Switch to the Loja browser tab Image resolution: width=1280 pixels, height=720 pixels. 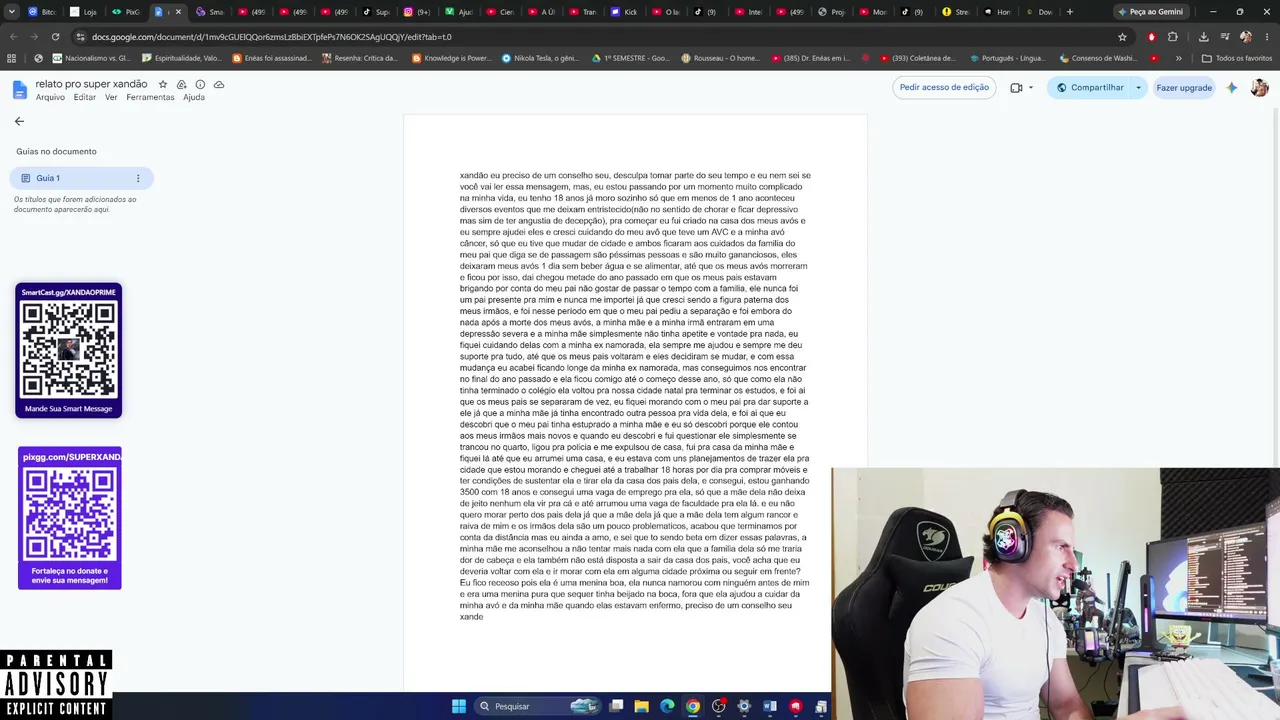point(83,12)
